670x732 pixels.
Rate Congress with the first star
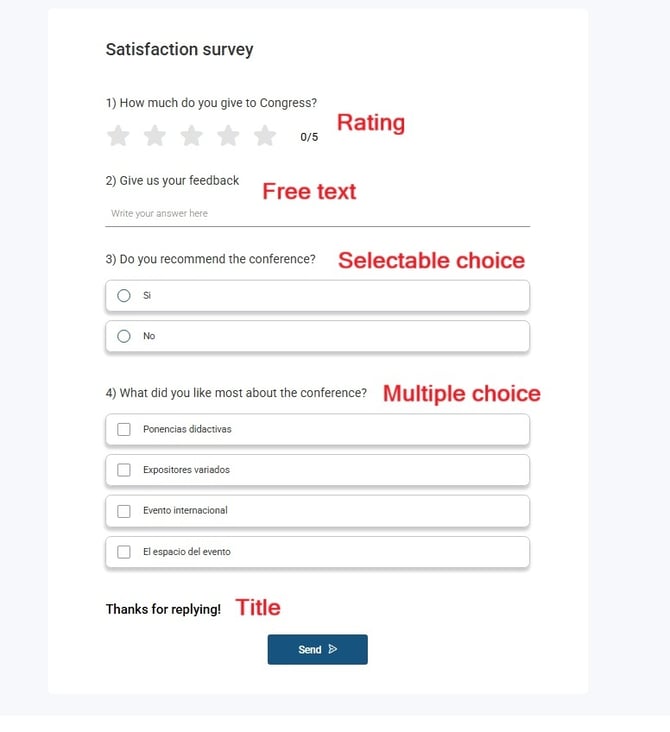(x=118, y=136)
